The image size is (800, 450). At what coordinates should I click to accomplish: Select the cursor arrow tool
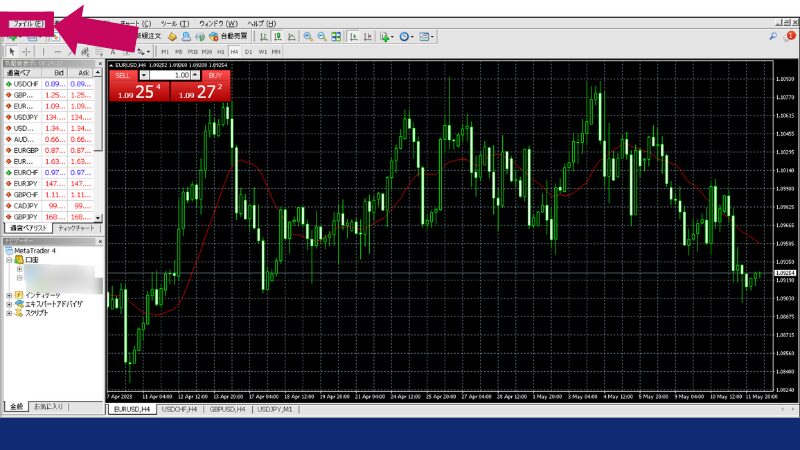(11, 51)
